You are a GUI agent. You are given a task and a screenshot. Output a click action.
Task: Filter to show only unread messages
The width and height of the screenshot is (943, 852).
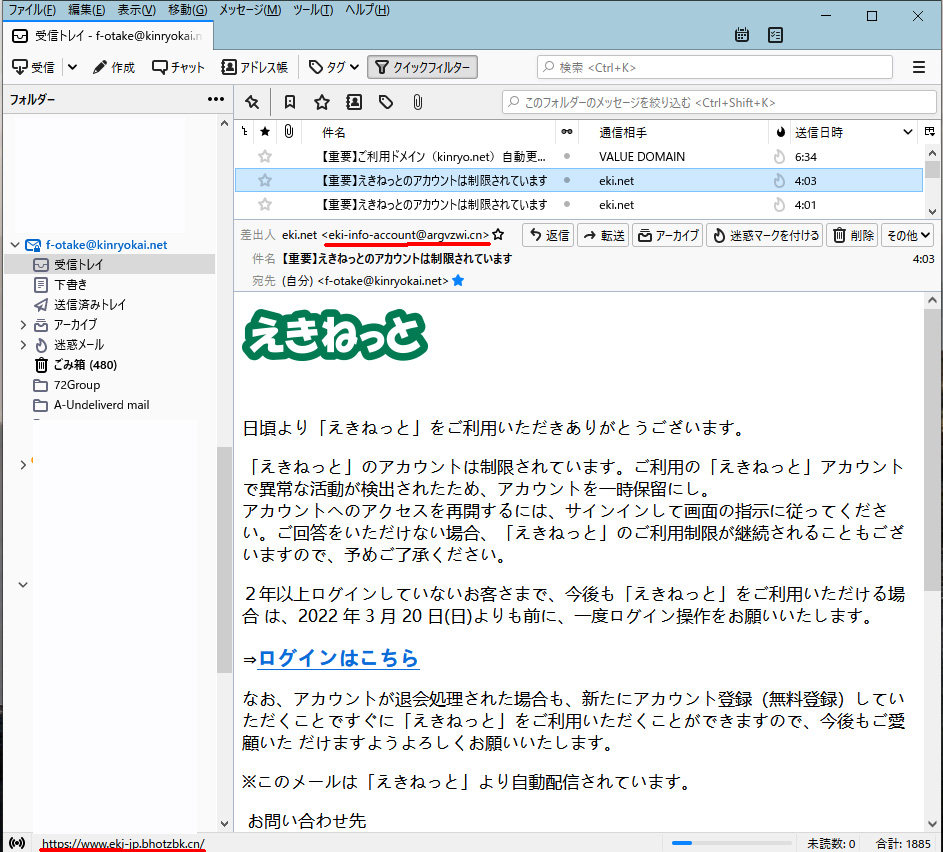[x=290, y=102]
